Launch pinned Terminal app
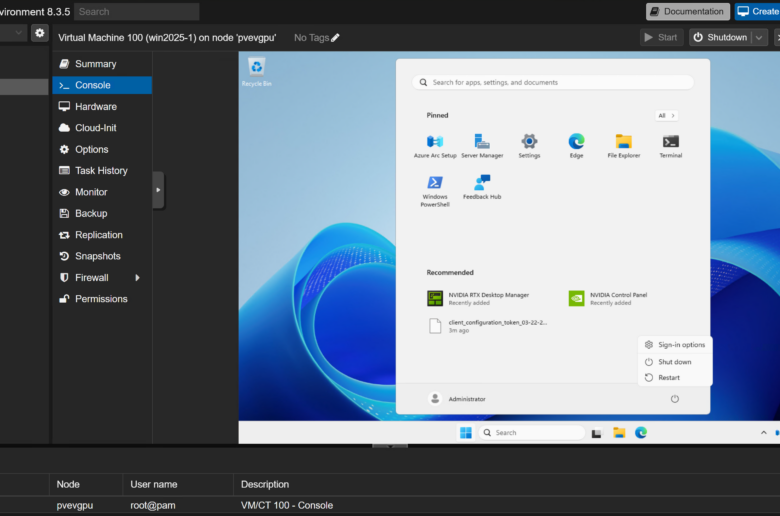Image resolution: width=780 pixels, height=516 pixels. [671, 146]
